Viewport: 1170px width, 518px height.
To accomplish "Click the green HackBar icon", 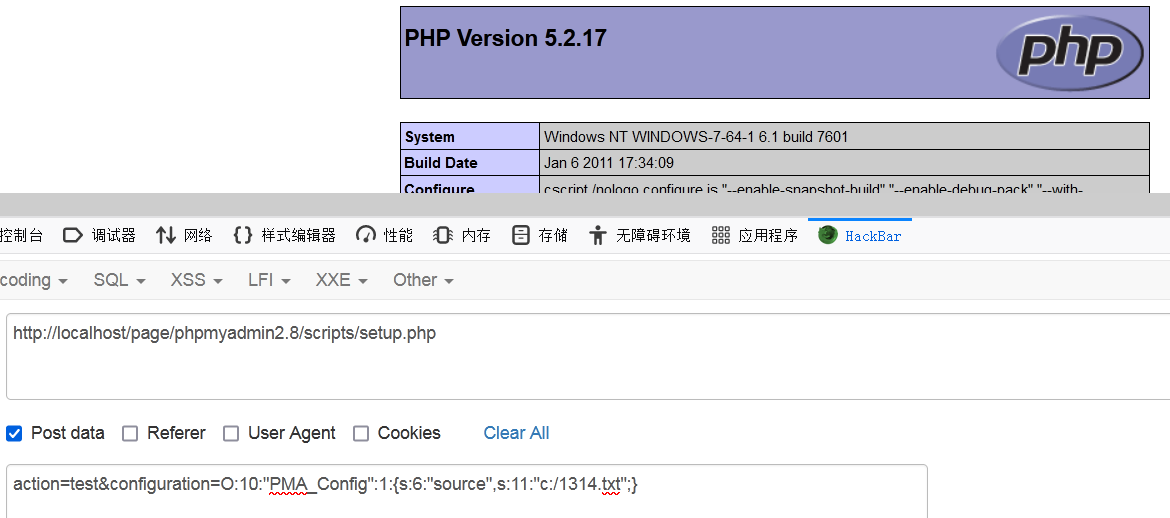I will (828, 235).
